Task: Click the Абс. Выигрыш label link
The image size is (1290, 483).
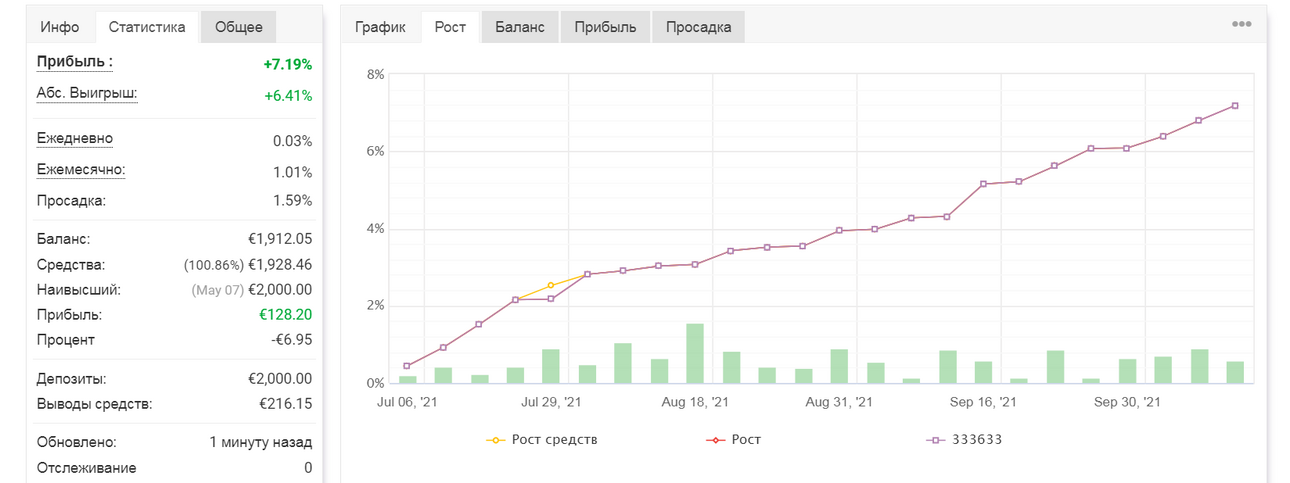Action: click(x=87, y=94)
